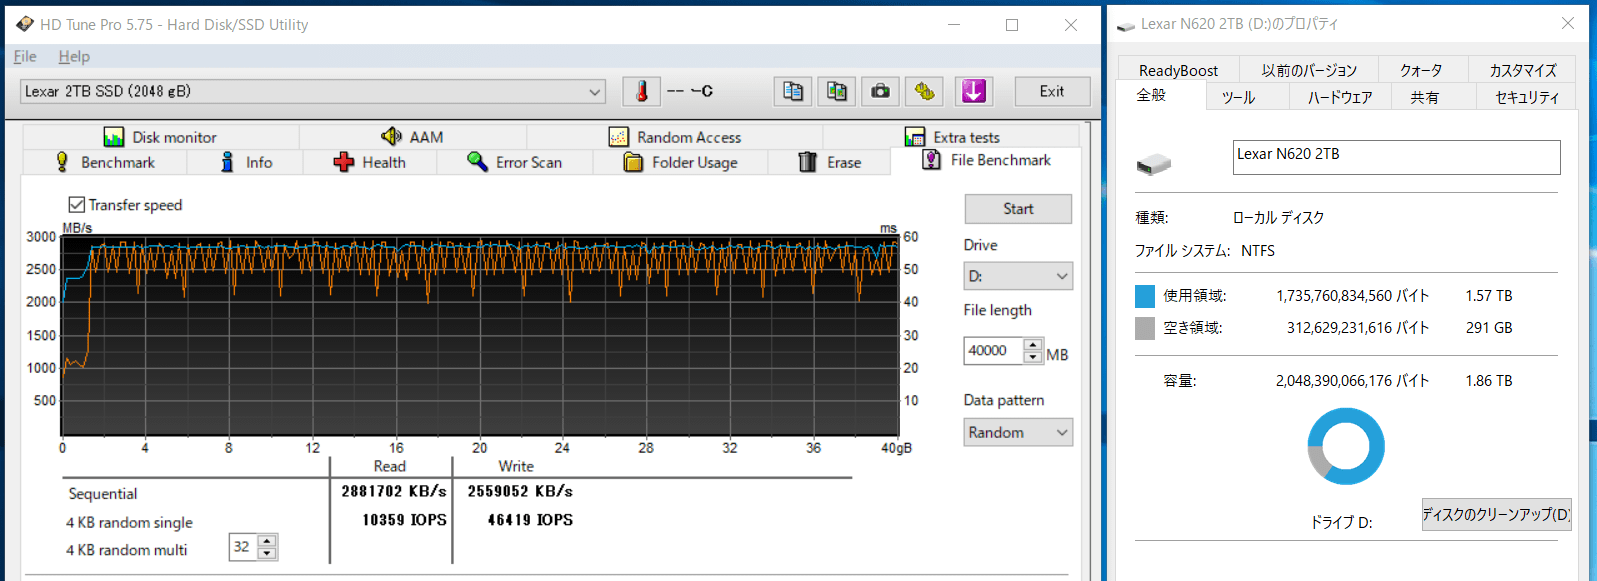Open the 以前のバージョン tab
The height and width of the screenshot is (581, 1597).
[x=1309, y=70]
